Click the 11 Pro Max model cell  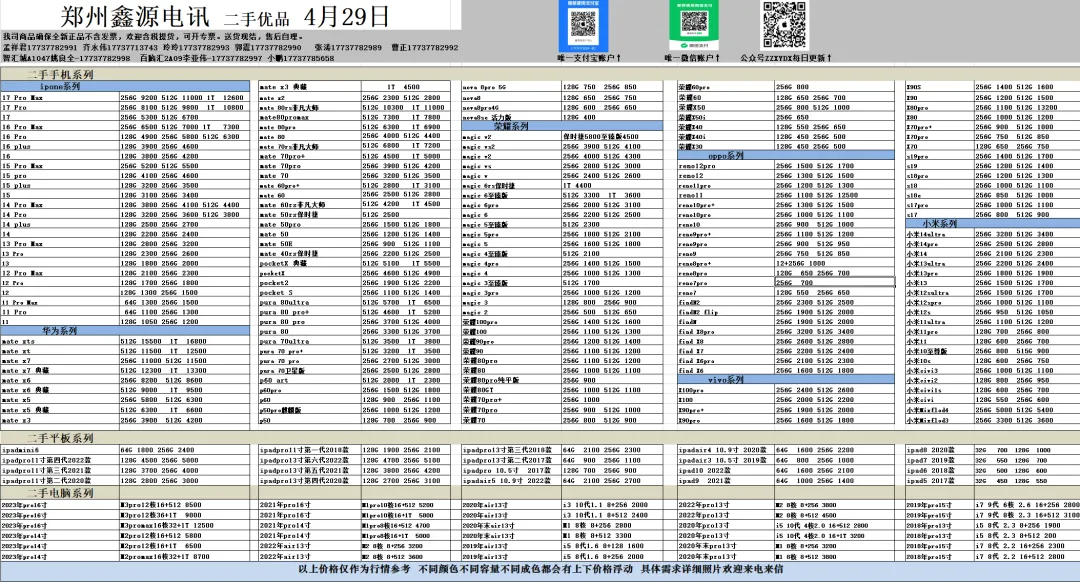pyautogui.click(x=60, y=302)
